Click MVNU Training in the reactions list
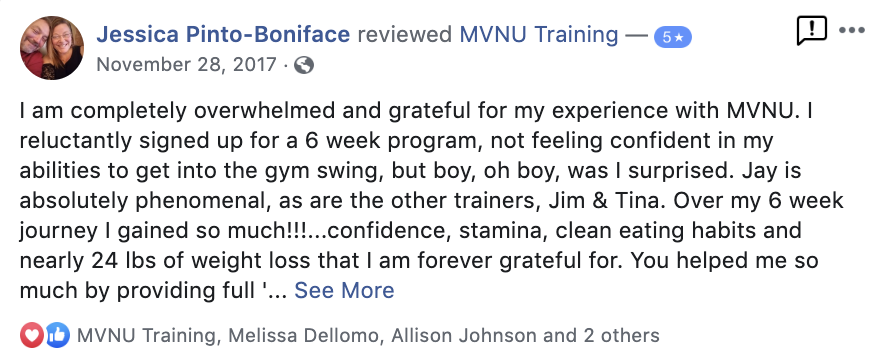874x362 pixels. tap(147, 335)
